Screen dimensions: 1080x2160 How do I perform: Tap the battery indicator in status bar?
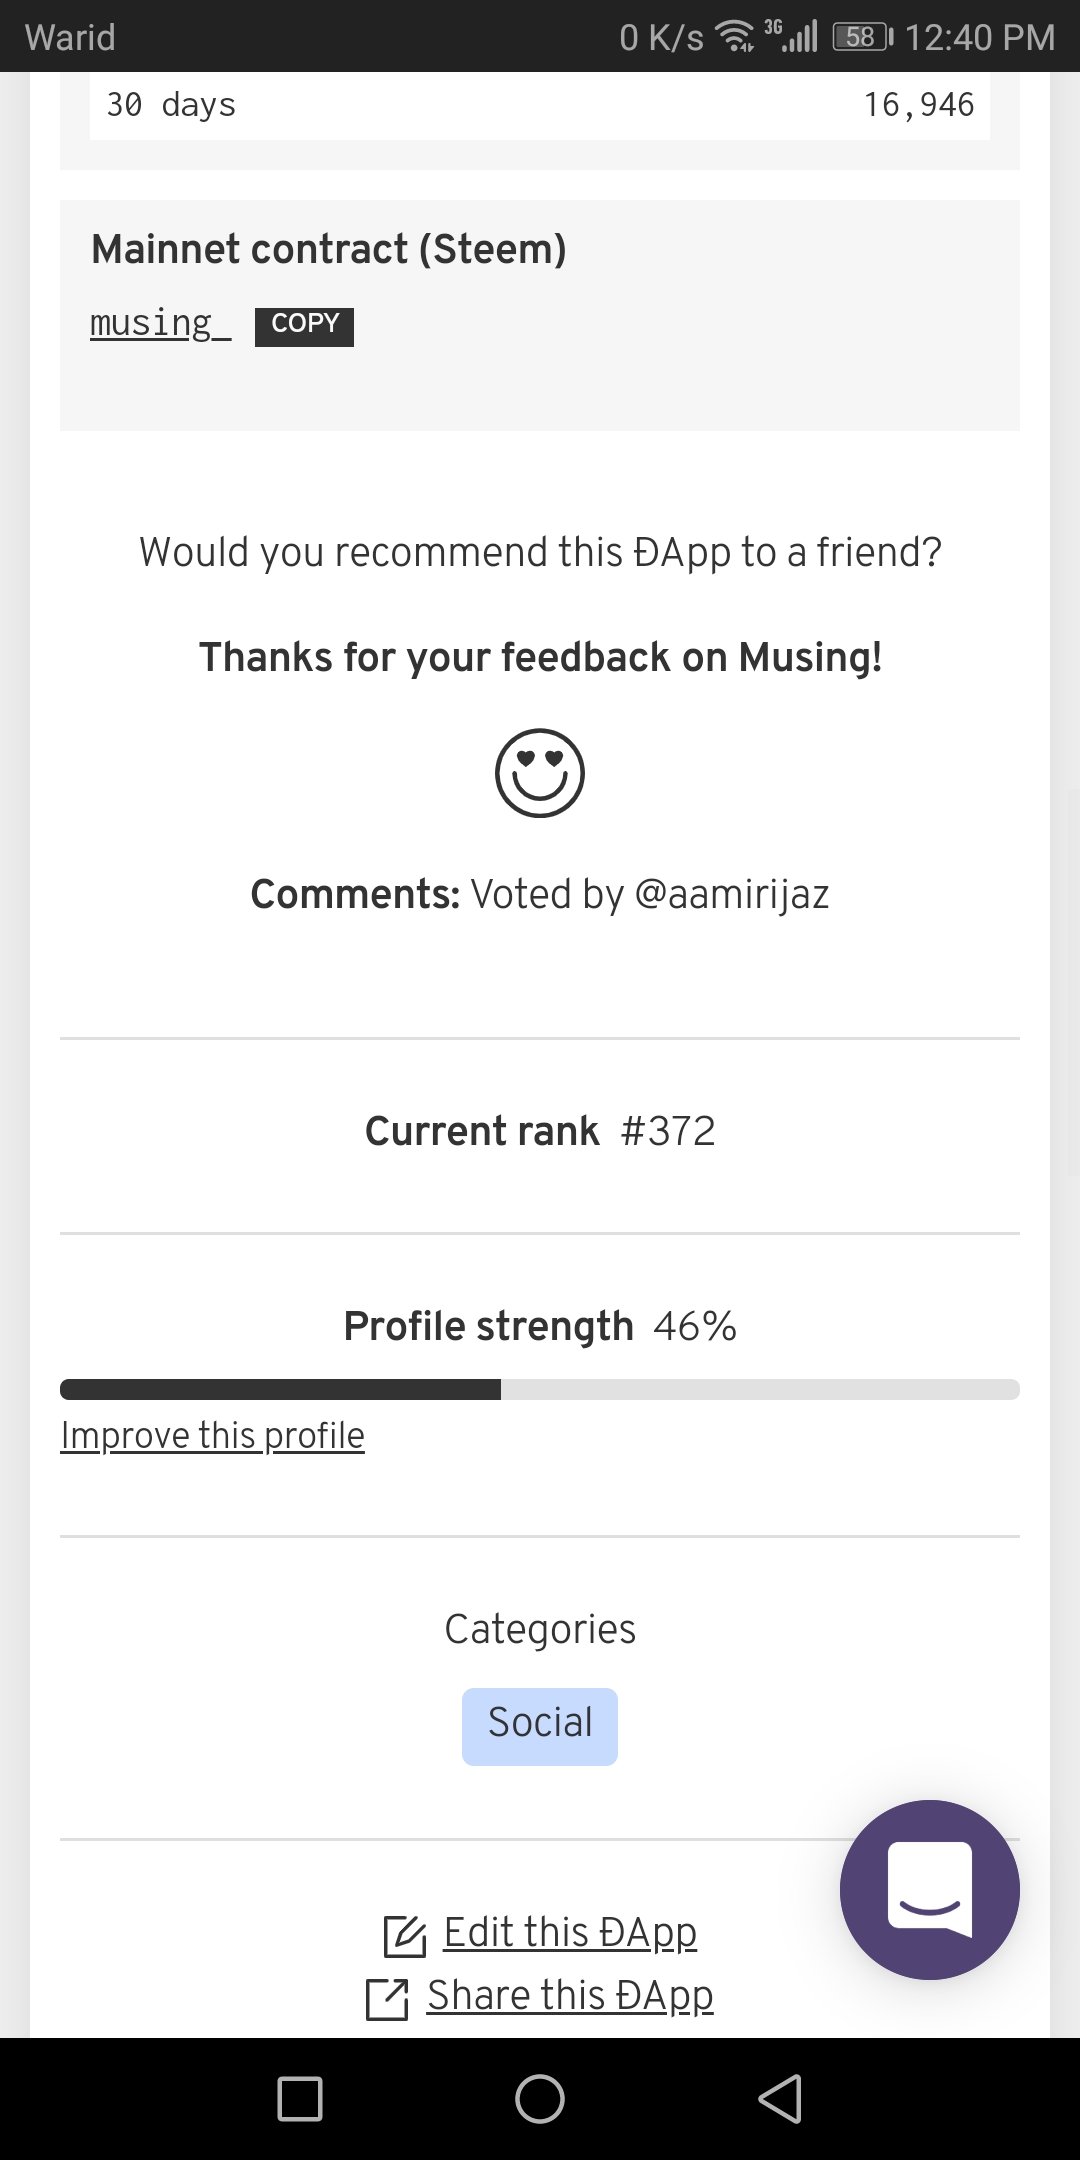click(862, 38)
